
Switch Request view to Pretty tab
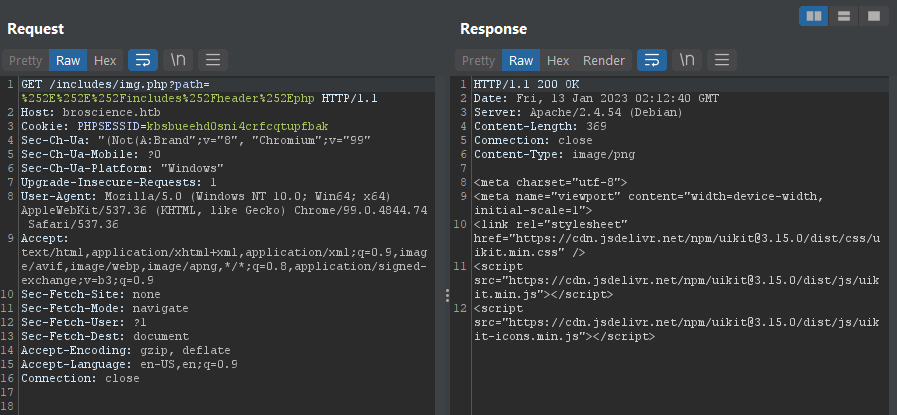click(x=26, y=60)
